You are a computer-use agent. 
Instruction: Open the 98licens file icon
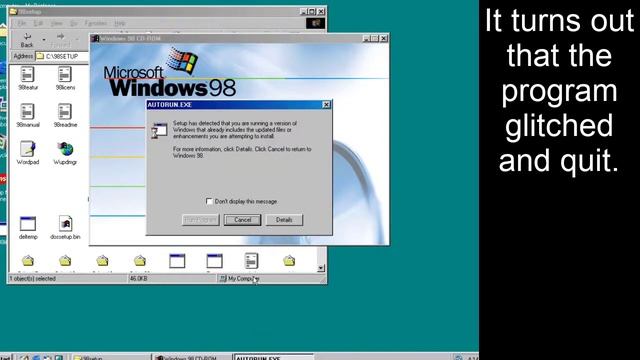click(x=65, y=78)
